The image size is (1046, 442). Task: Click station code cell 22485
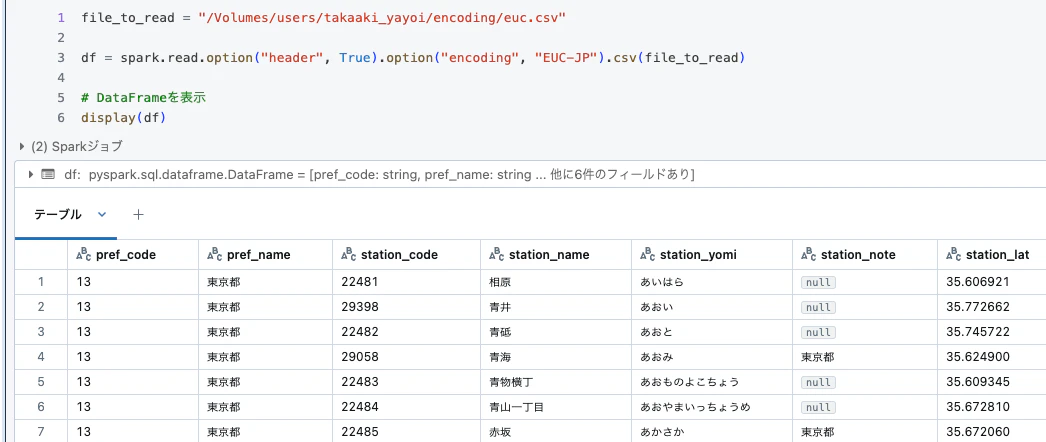[x=406, y=431]
